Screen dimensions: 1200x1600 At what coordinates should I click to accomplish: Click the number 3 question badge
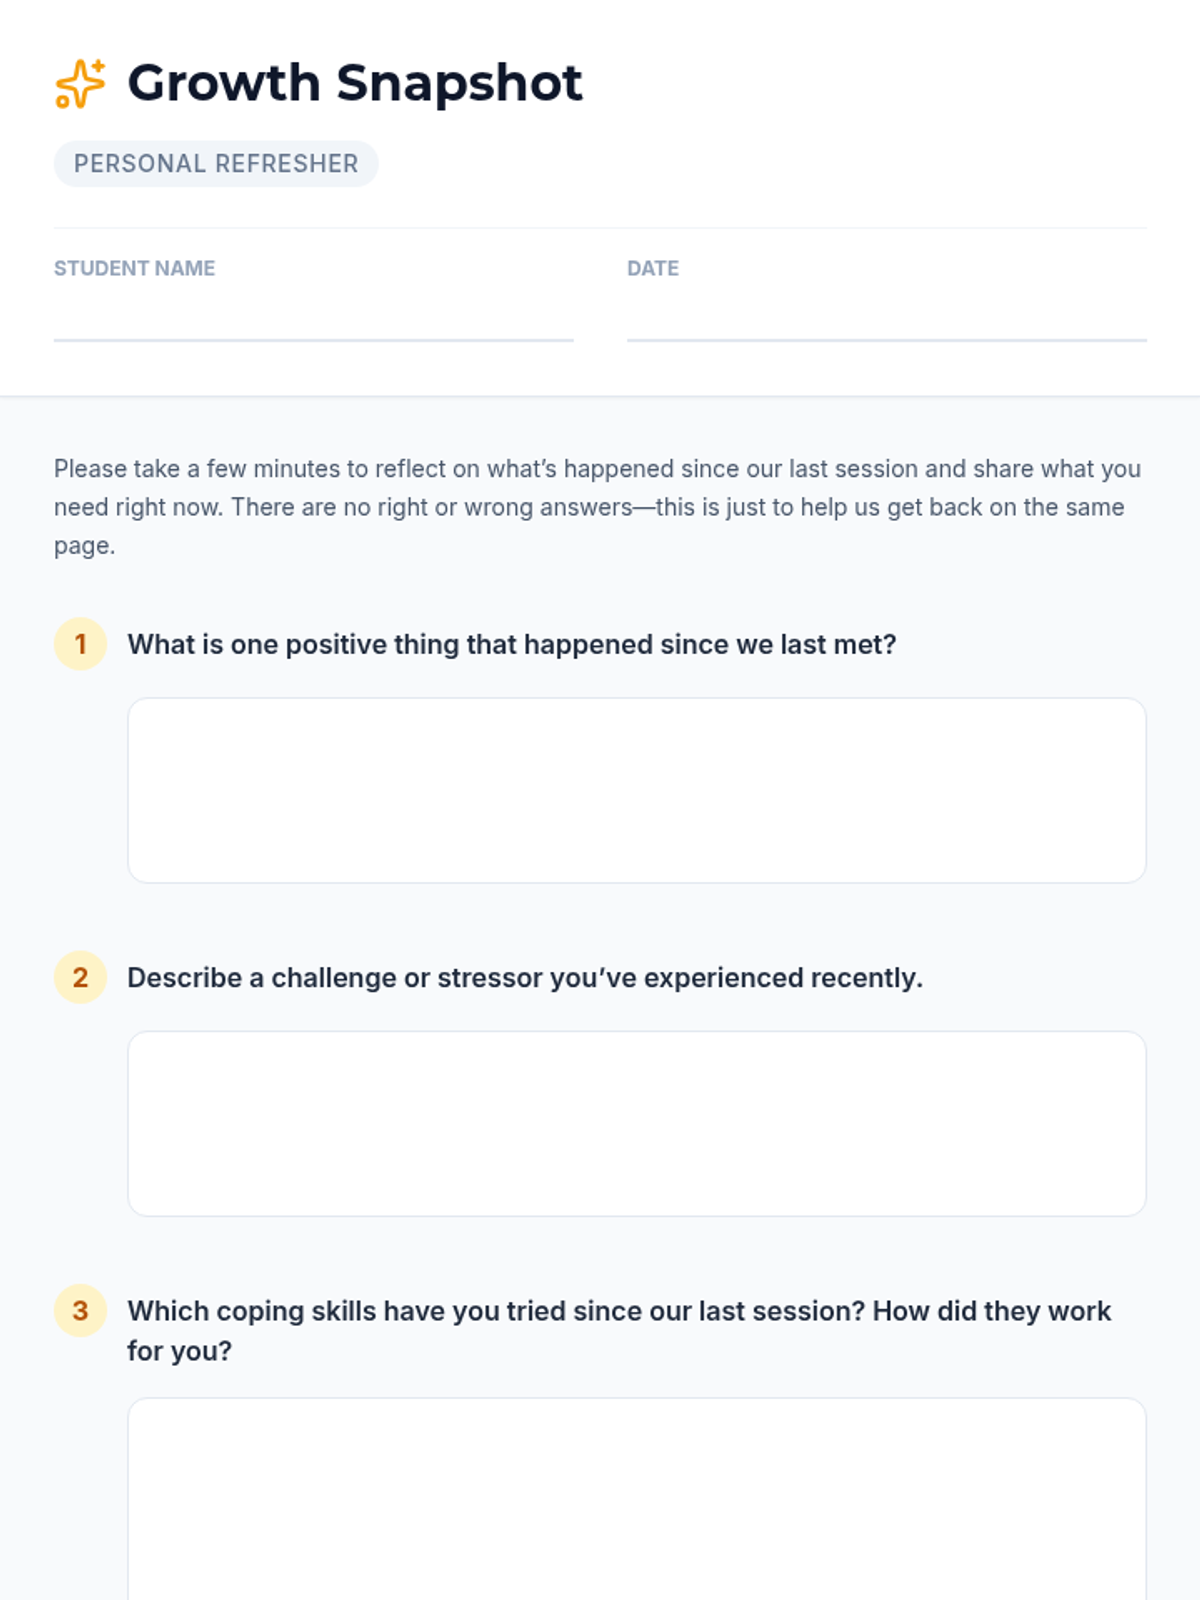coord(80,1311)
